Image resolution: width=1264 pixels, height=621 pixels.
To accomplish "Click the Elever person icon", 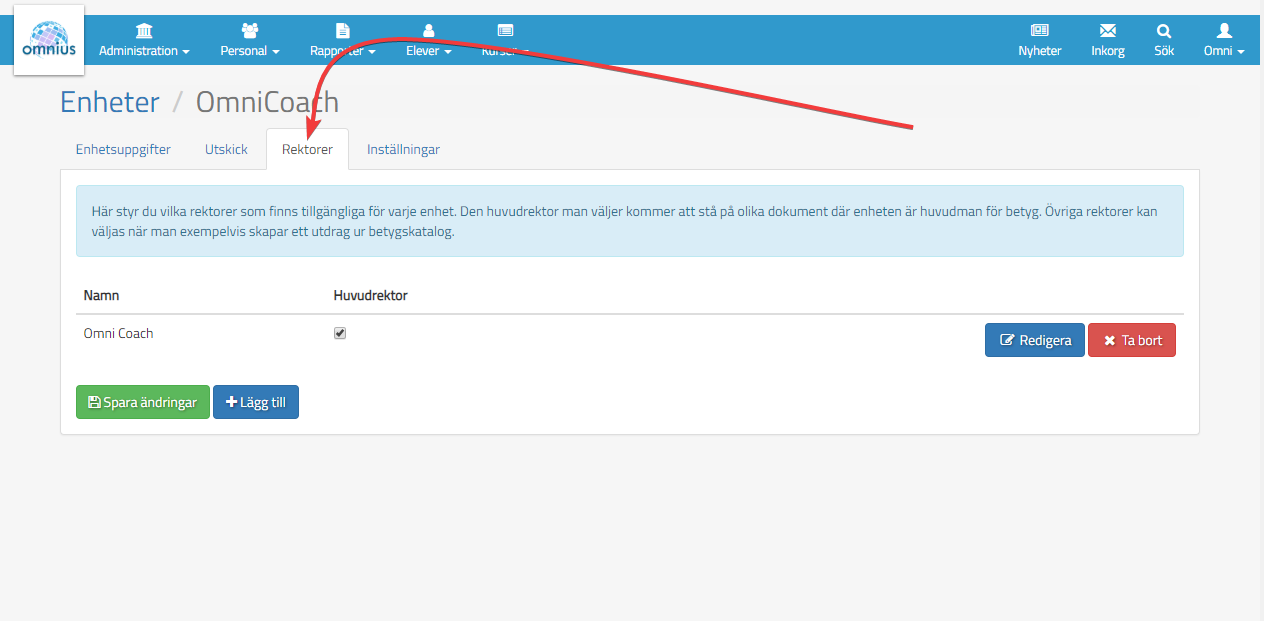I will coord(429,31).
